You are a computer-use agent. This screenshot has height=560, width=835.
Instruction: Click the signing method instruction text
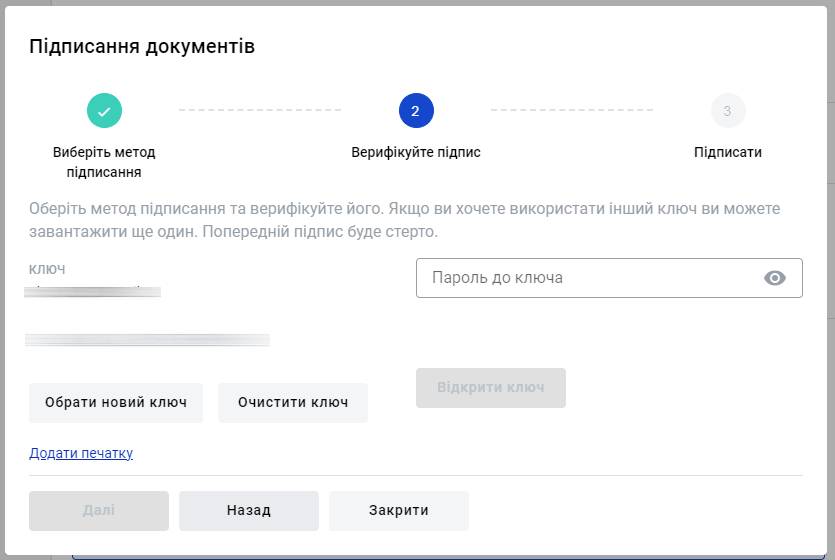pyautogui.click(x=404, y=220)
